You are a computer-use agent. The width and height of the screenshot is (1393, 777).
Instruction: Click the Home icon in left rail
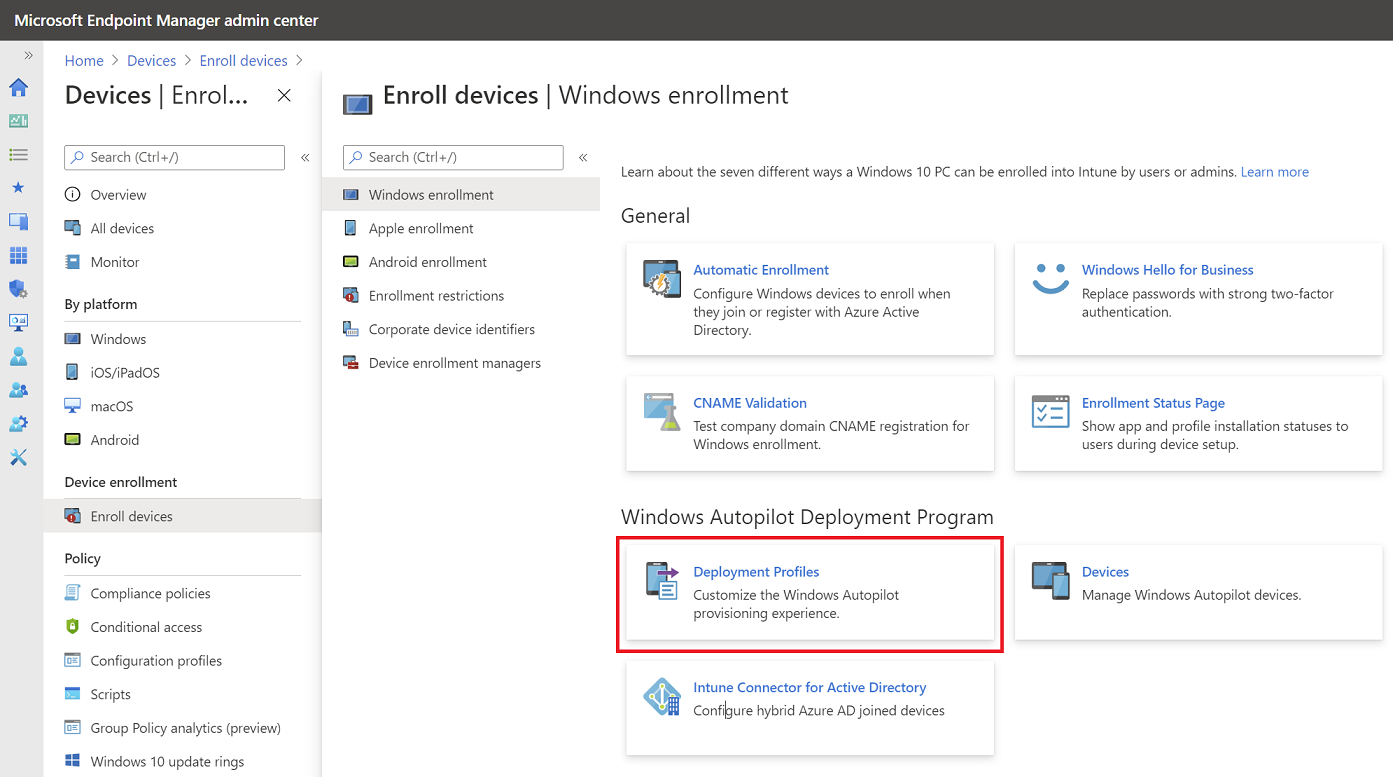(18, 88)
